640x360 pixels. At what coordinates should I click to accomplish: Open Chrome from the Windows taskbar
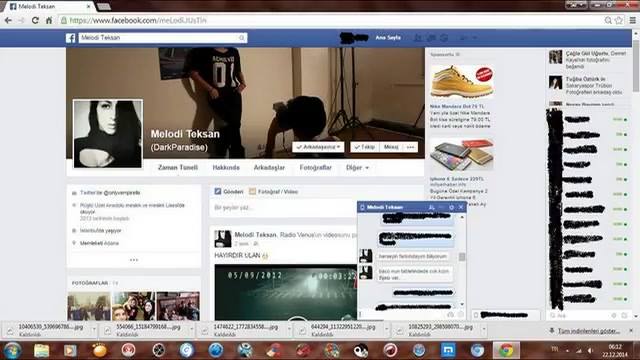tap(506, 350)
